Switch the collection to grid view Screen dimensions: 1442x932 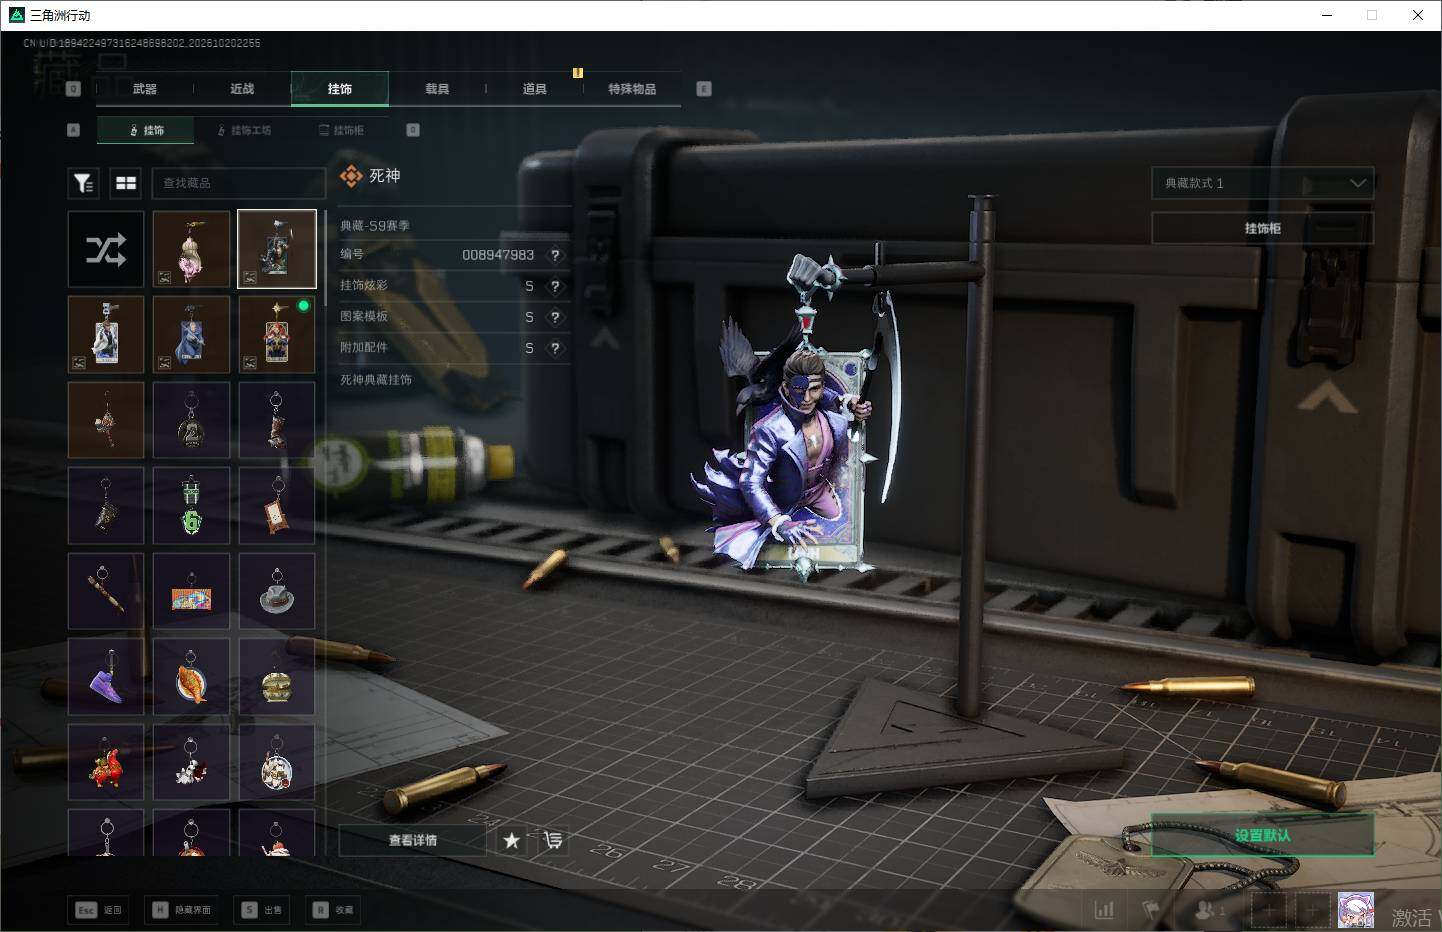[x=126, y=183]
